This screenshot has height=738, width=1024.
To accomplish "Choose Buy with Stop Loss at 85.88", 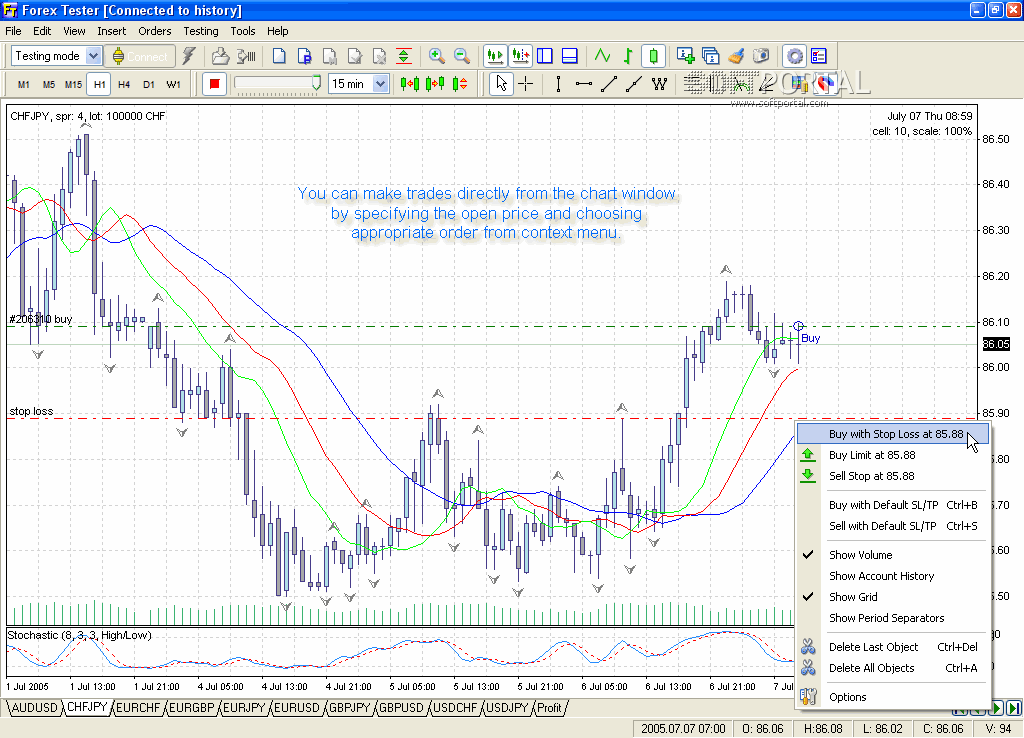I will coord(893,434).
